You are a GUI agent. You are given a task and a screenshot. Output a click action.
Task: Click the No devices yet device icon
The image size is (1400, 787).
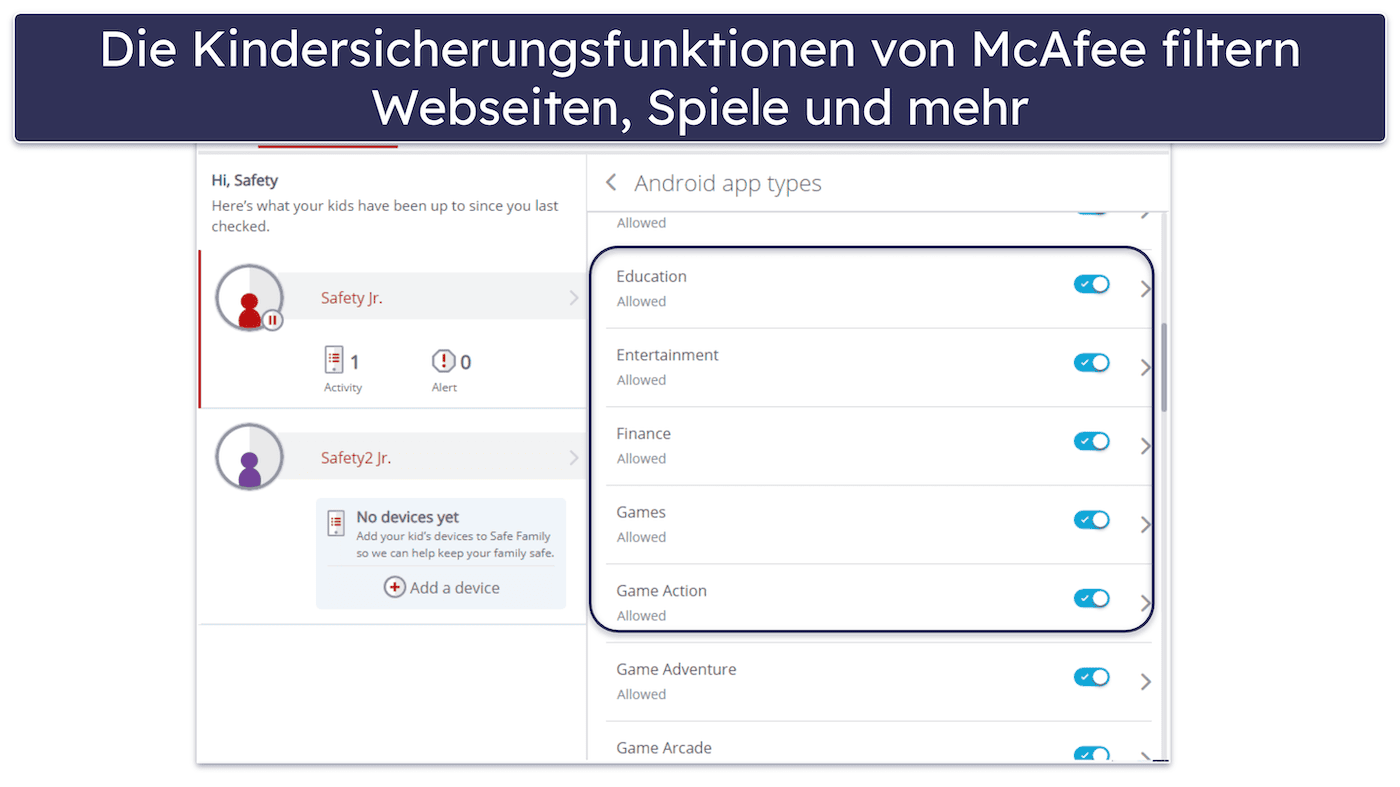pyautogui.click(x=336, y=522)
